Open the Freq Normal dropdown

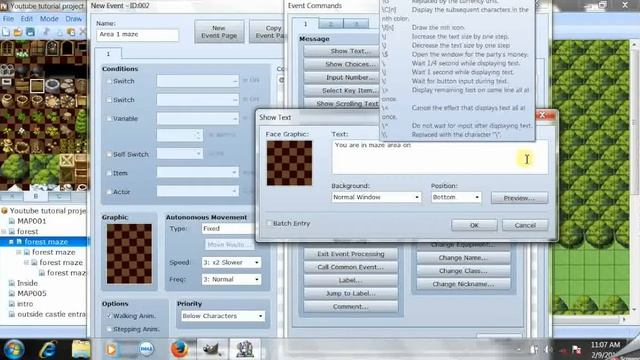point(231,280)
